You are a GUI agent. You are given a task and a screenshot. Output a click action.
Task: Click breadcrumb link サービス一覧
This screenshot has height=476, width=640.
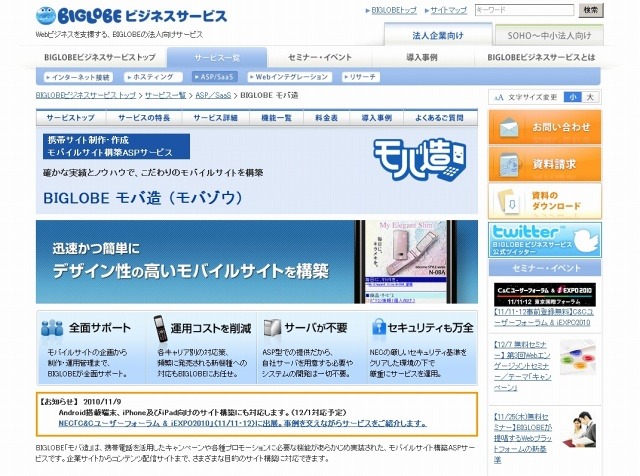click(x=165, y=95)
